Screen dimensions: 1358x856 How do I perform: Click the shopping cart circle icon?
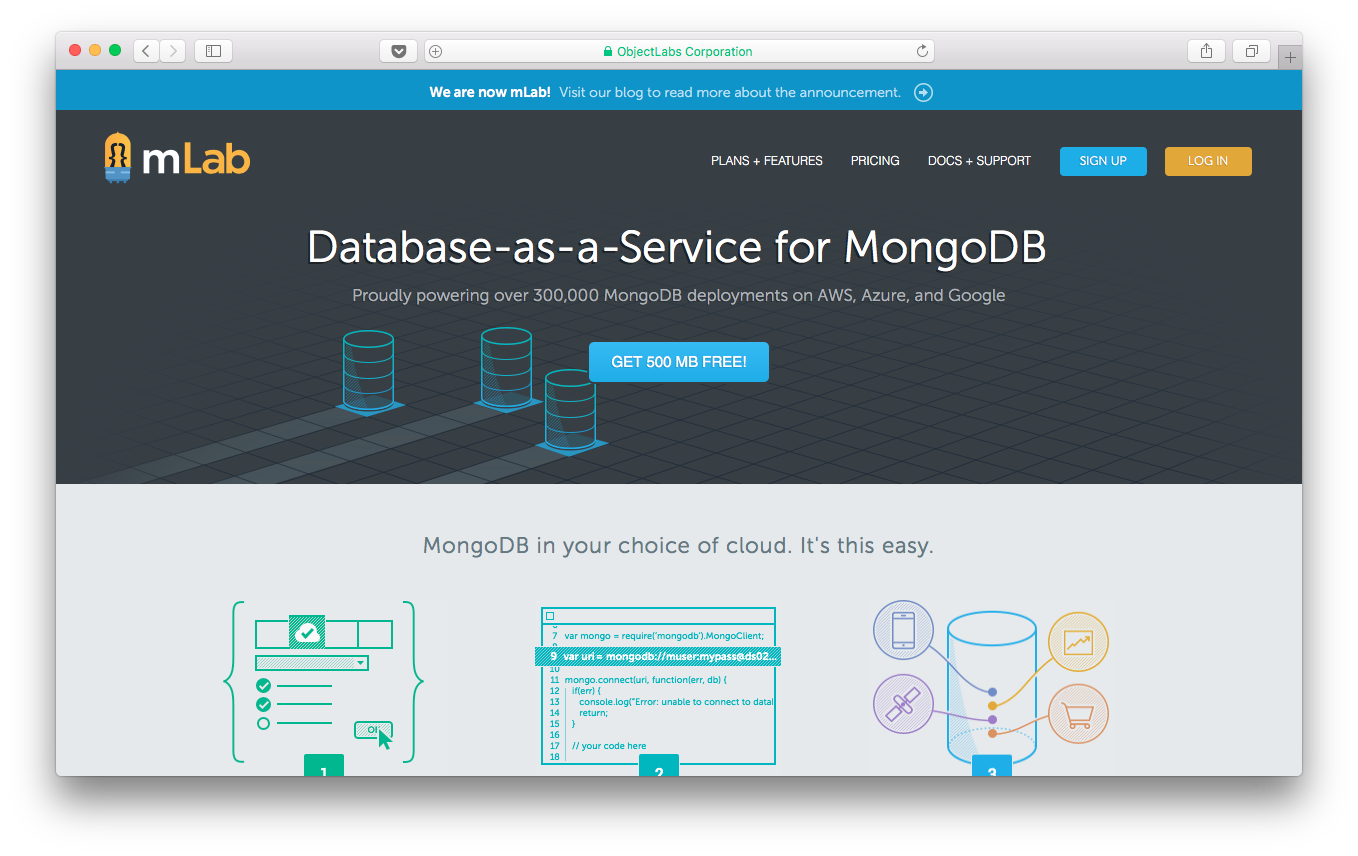1078,714
